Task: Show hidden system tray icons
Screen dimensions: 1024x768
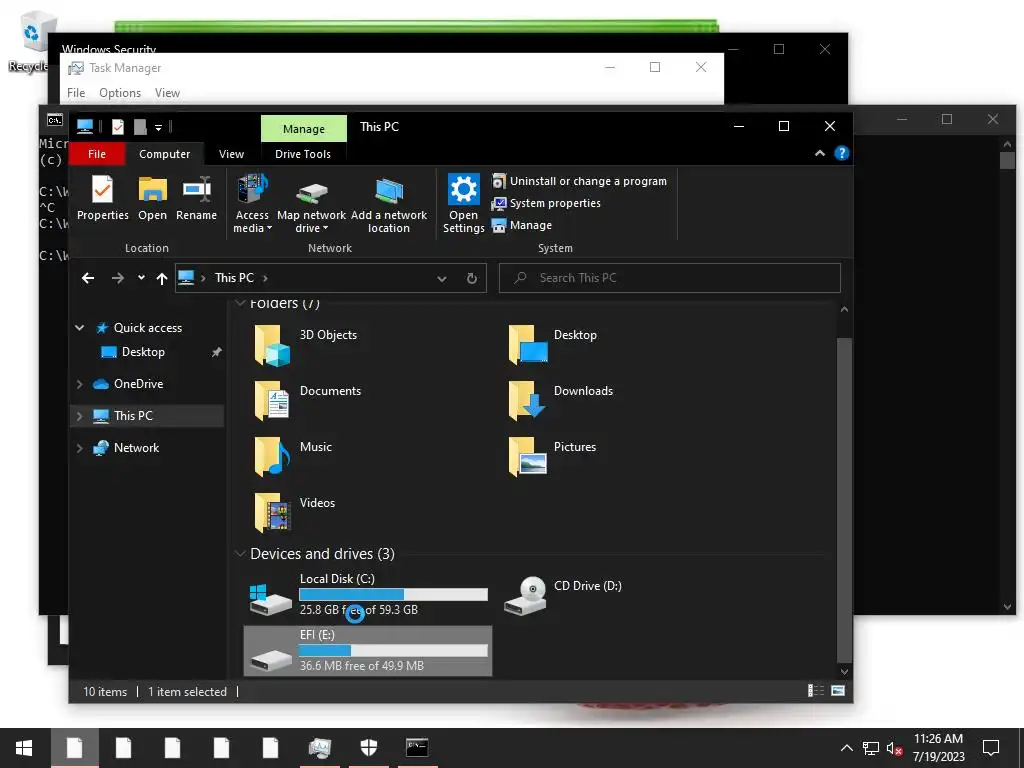Action: [846, 748]
